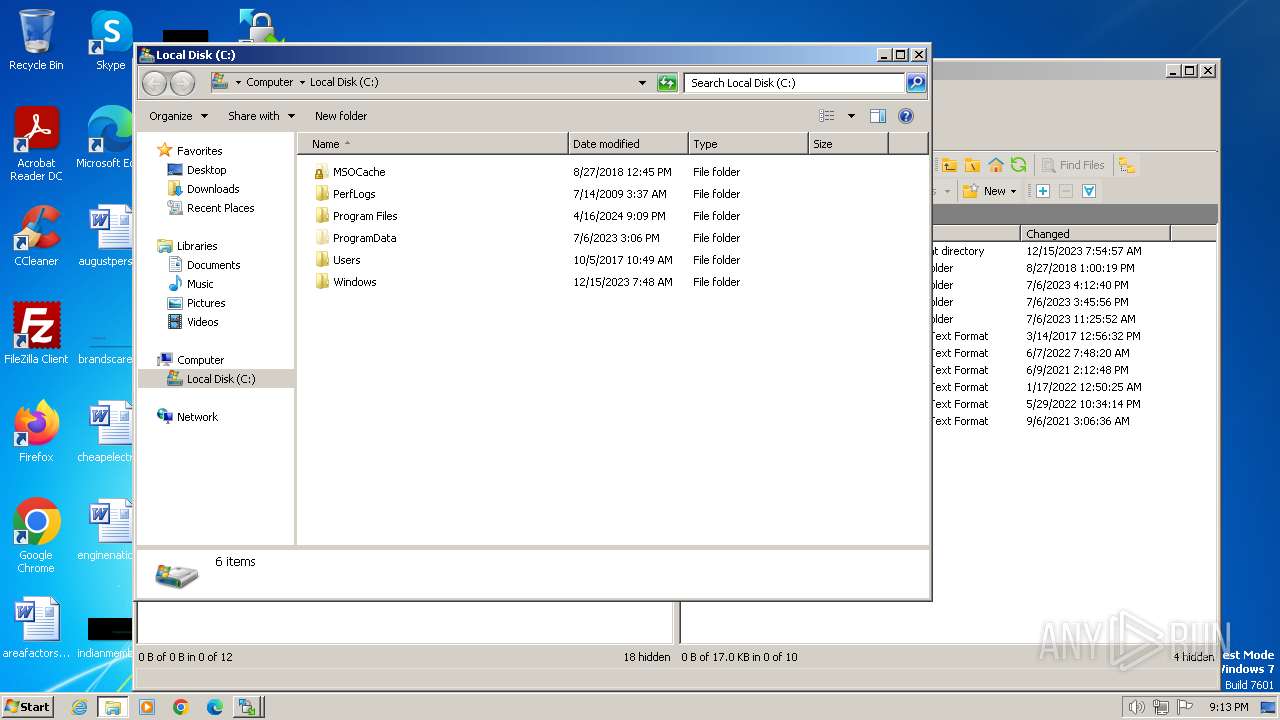Open Skype desktop shortcut

click(x=110, y=40)
